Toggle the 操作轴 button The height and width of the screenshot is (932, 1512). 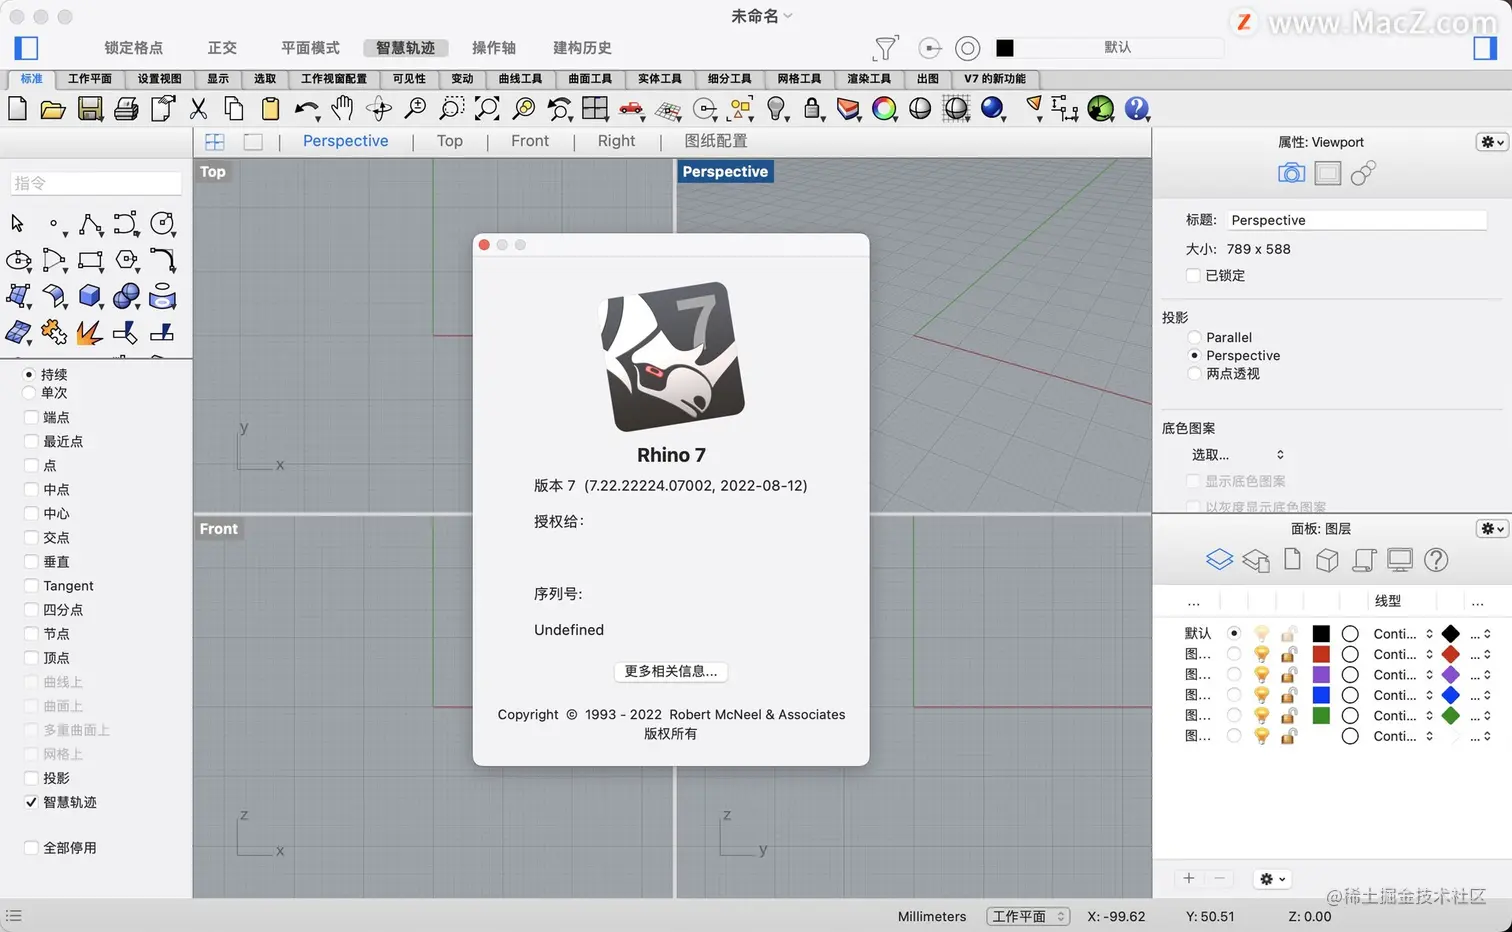point(494,48)
